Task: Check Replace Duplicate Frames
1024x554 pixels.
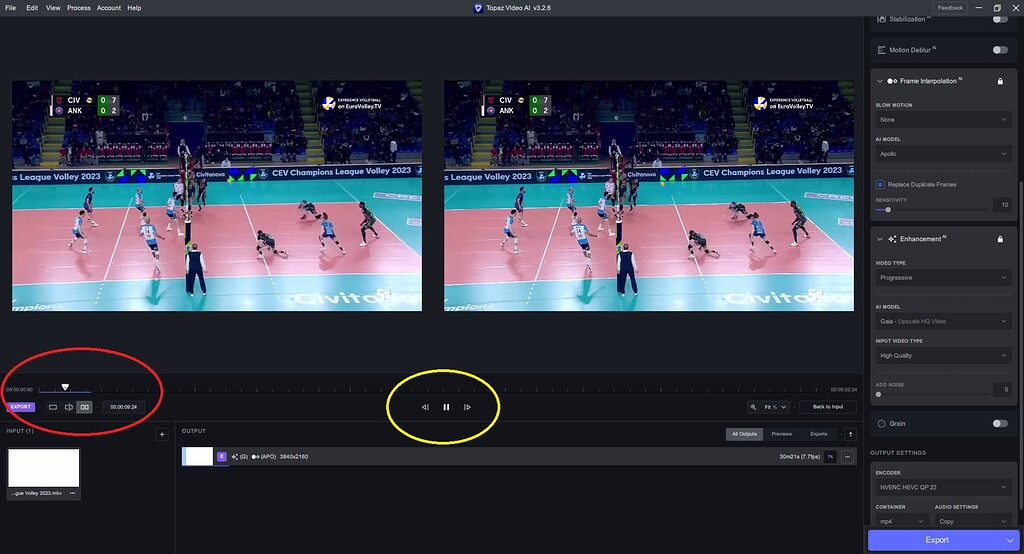Action: click(x=880, y=184)
